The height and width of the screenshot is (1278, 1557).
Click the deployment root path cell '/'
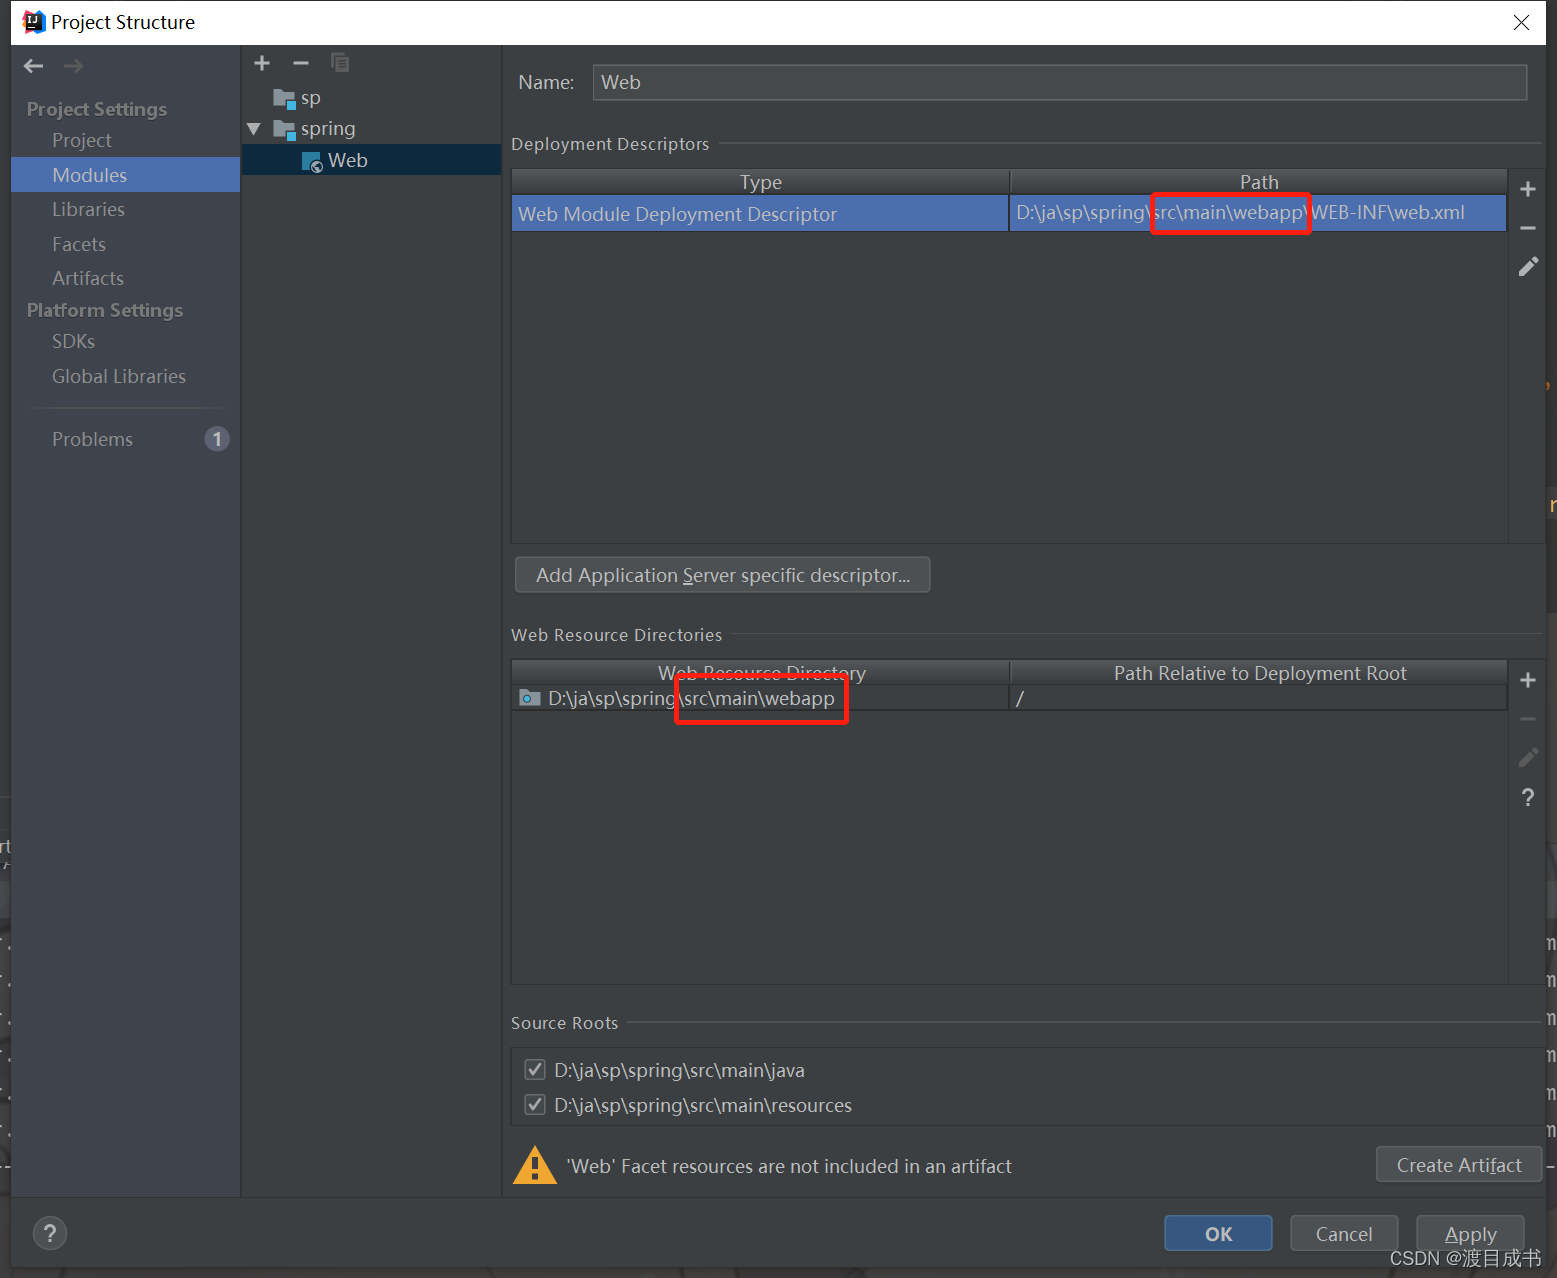point(1258,698)
